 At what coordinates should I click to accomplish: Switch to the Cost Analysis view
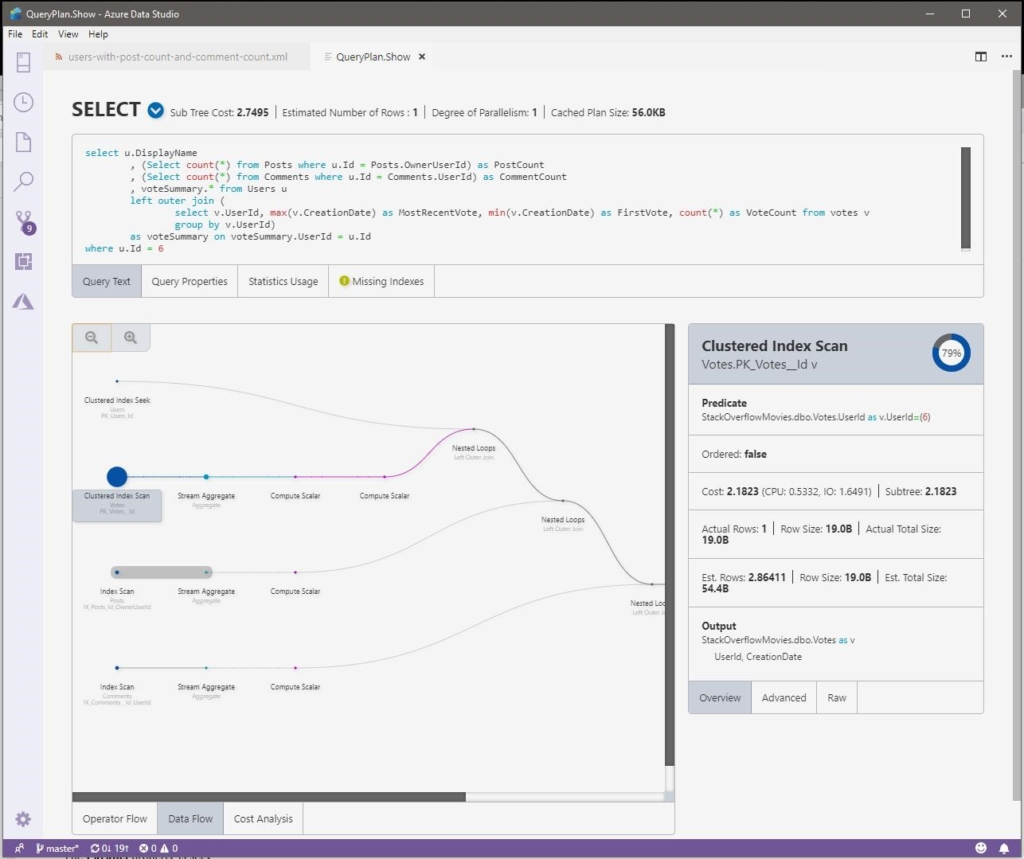[262, 818]
